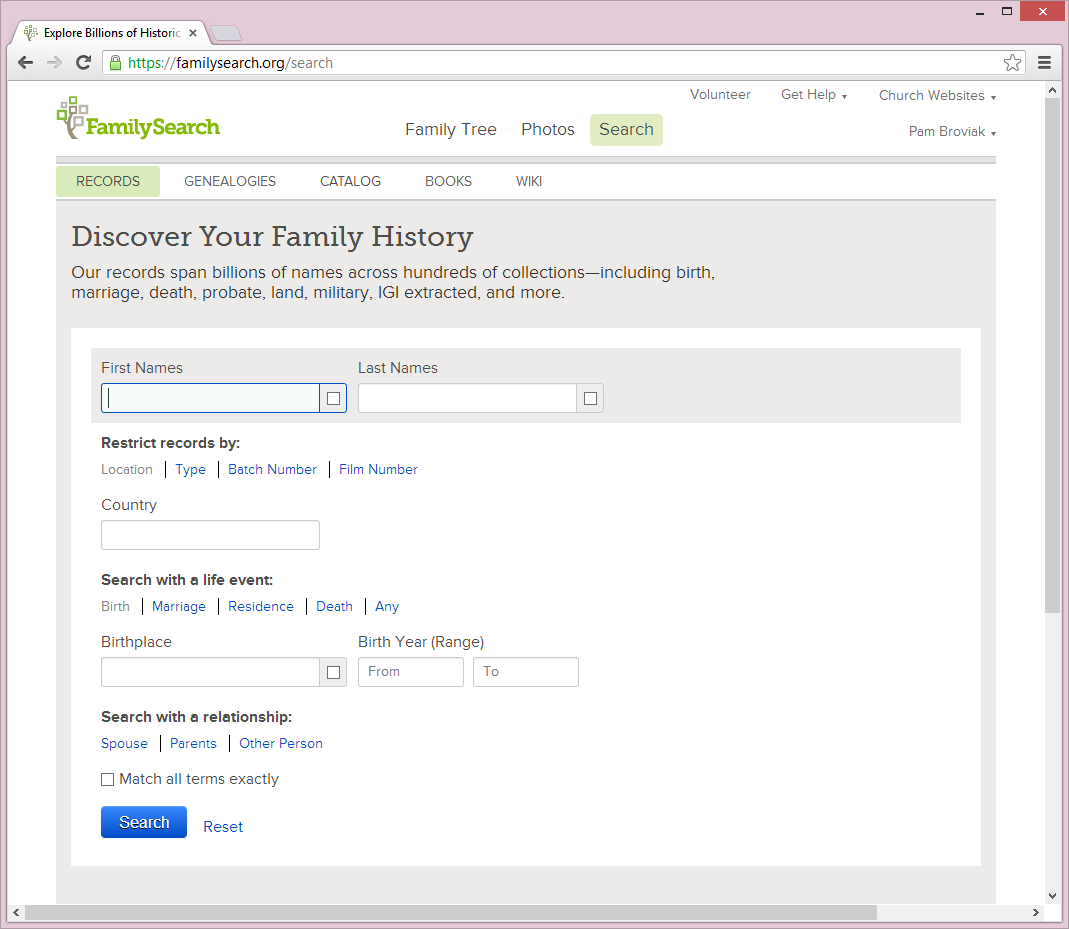Open a new browser tab

(x=226, y=33)
